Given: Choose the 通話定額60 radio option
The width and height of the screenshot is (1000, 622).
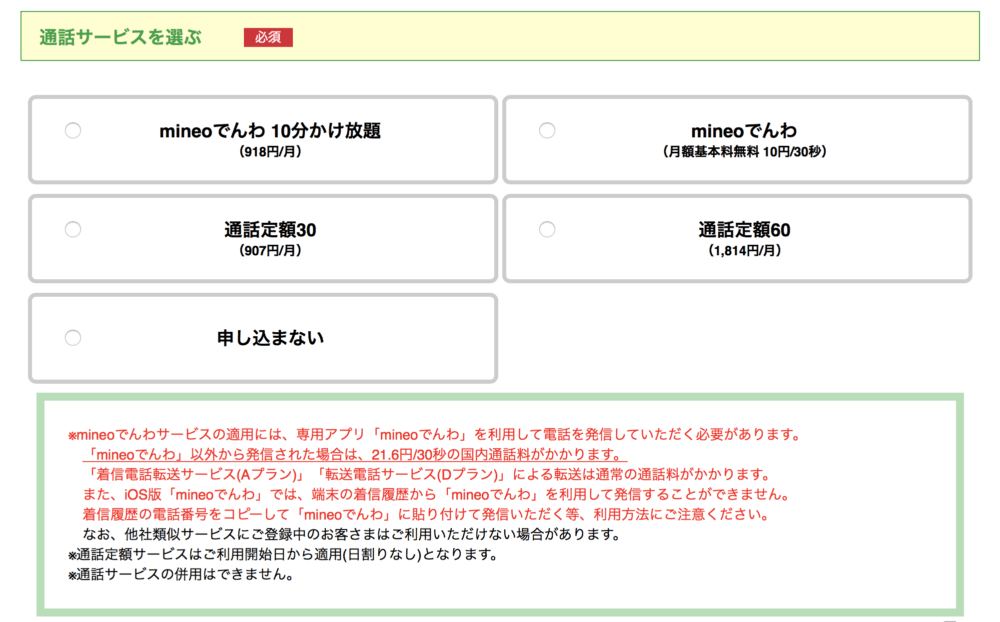Looking at the screenshot, I should point(547,229).
